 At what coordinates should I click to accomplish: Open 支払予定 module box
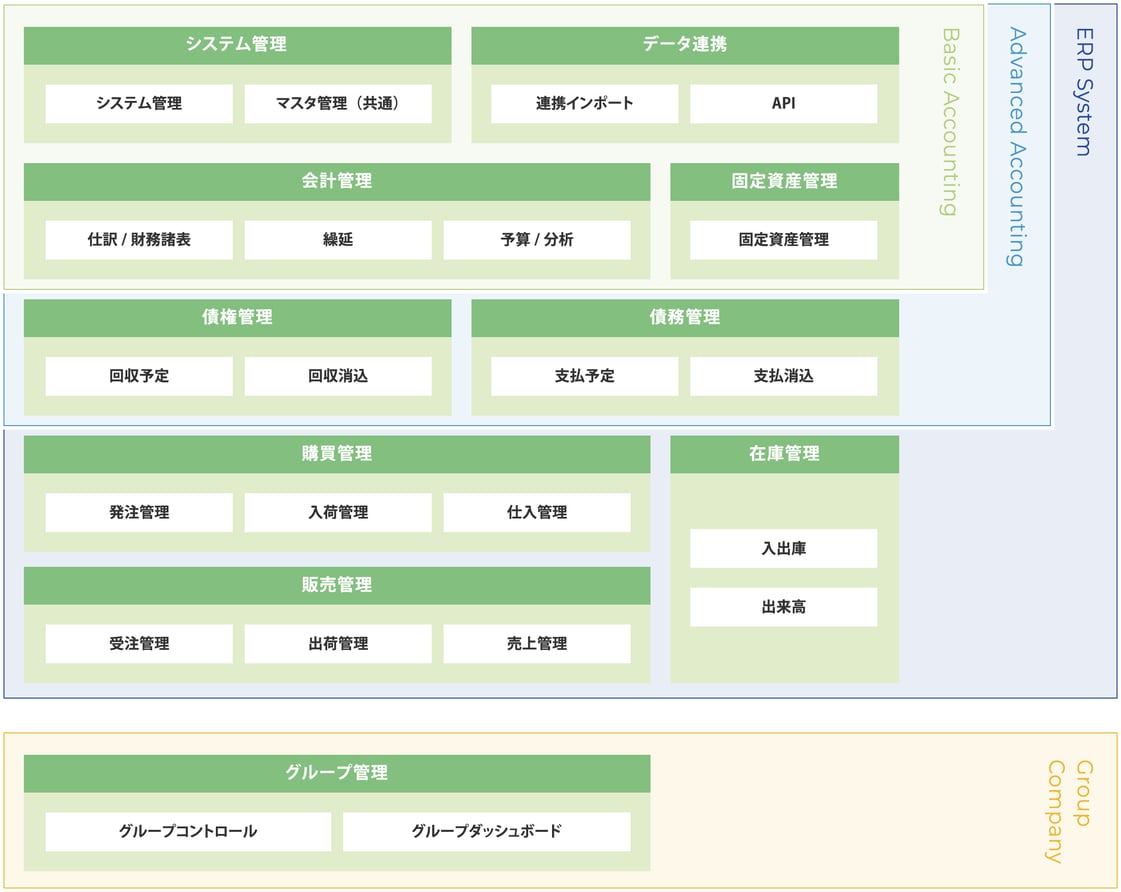(585, 377)
